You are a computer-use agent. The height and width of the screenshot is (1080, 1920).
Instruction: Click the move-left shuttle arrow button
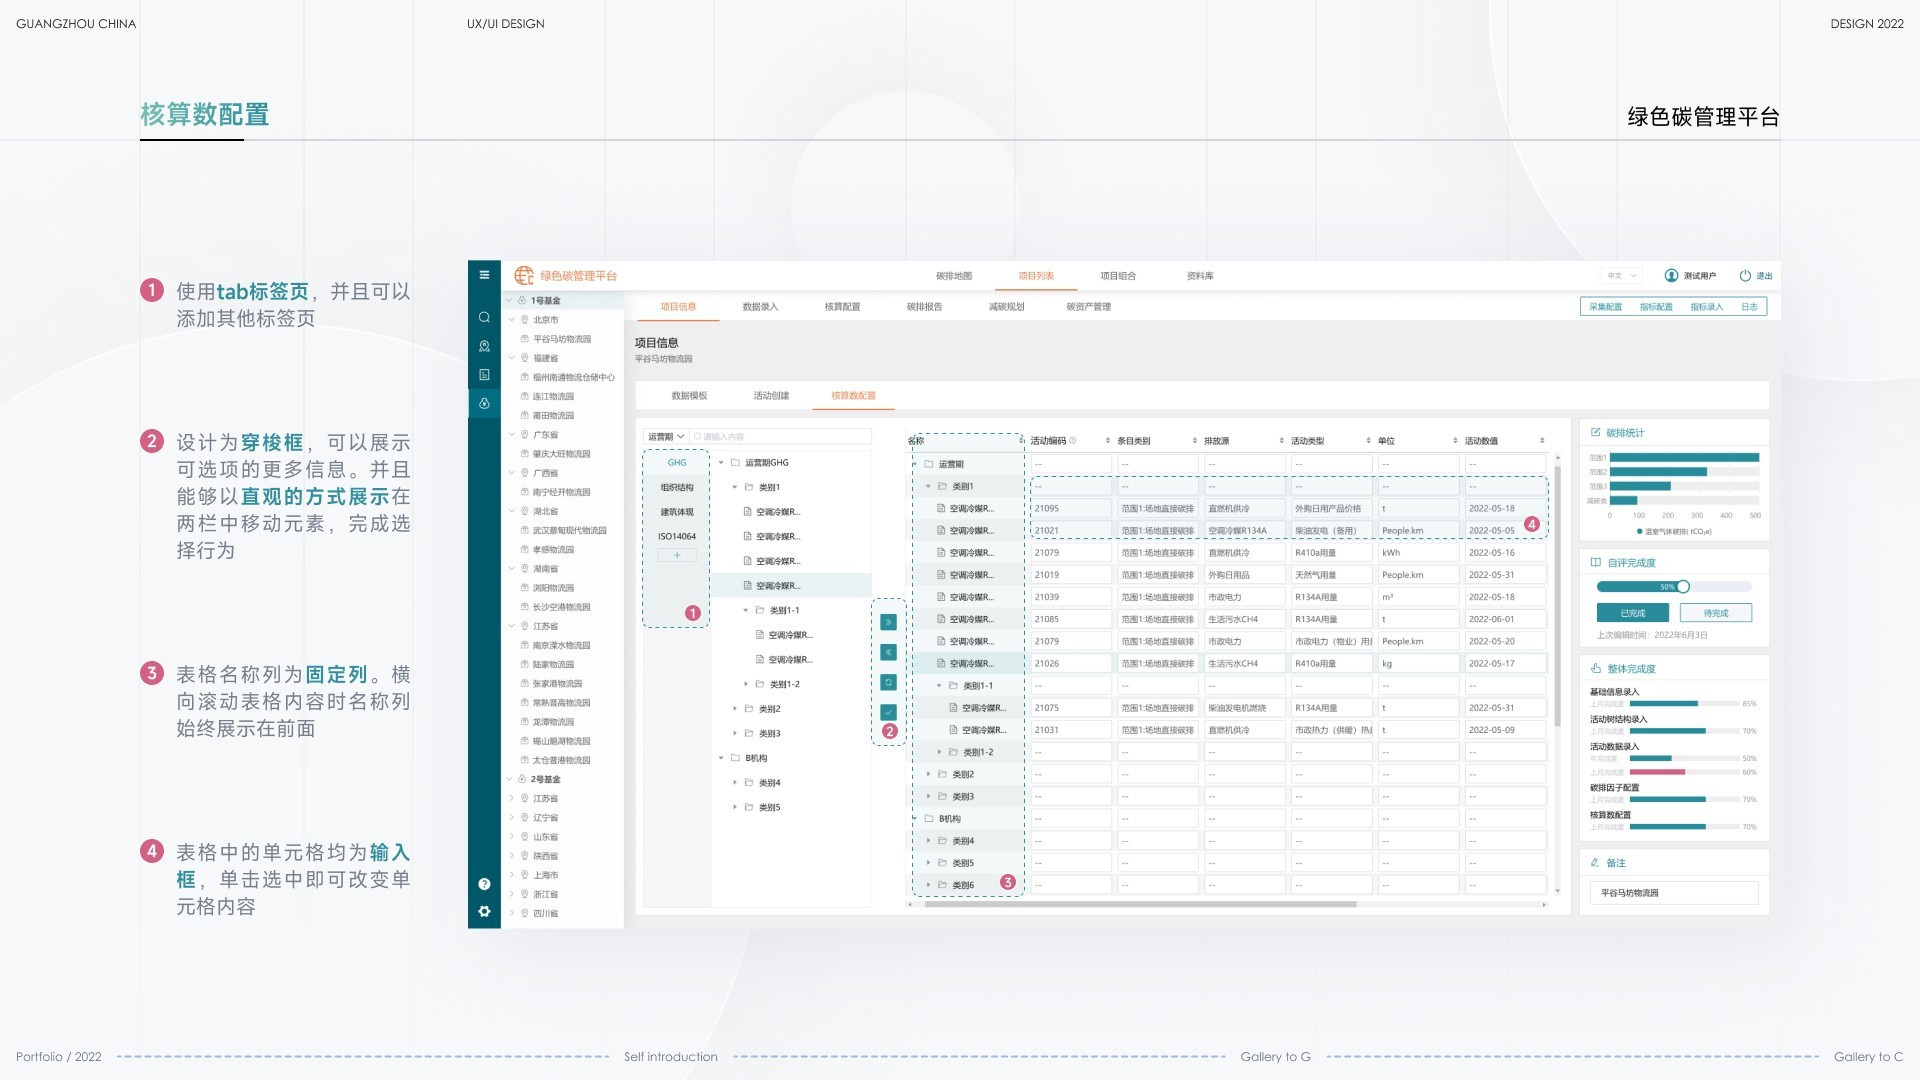[x=888, y=652]
